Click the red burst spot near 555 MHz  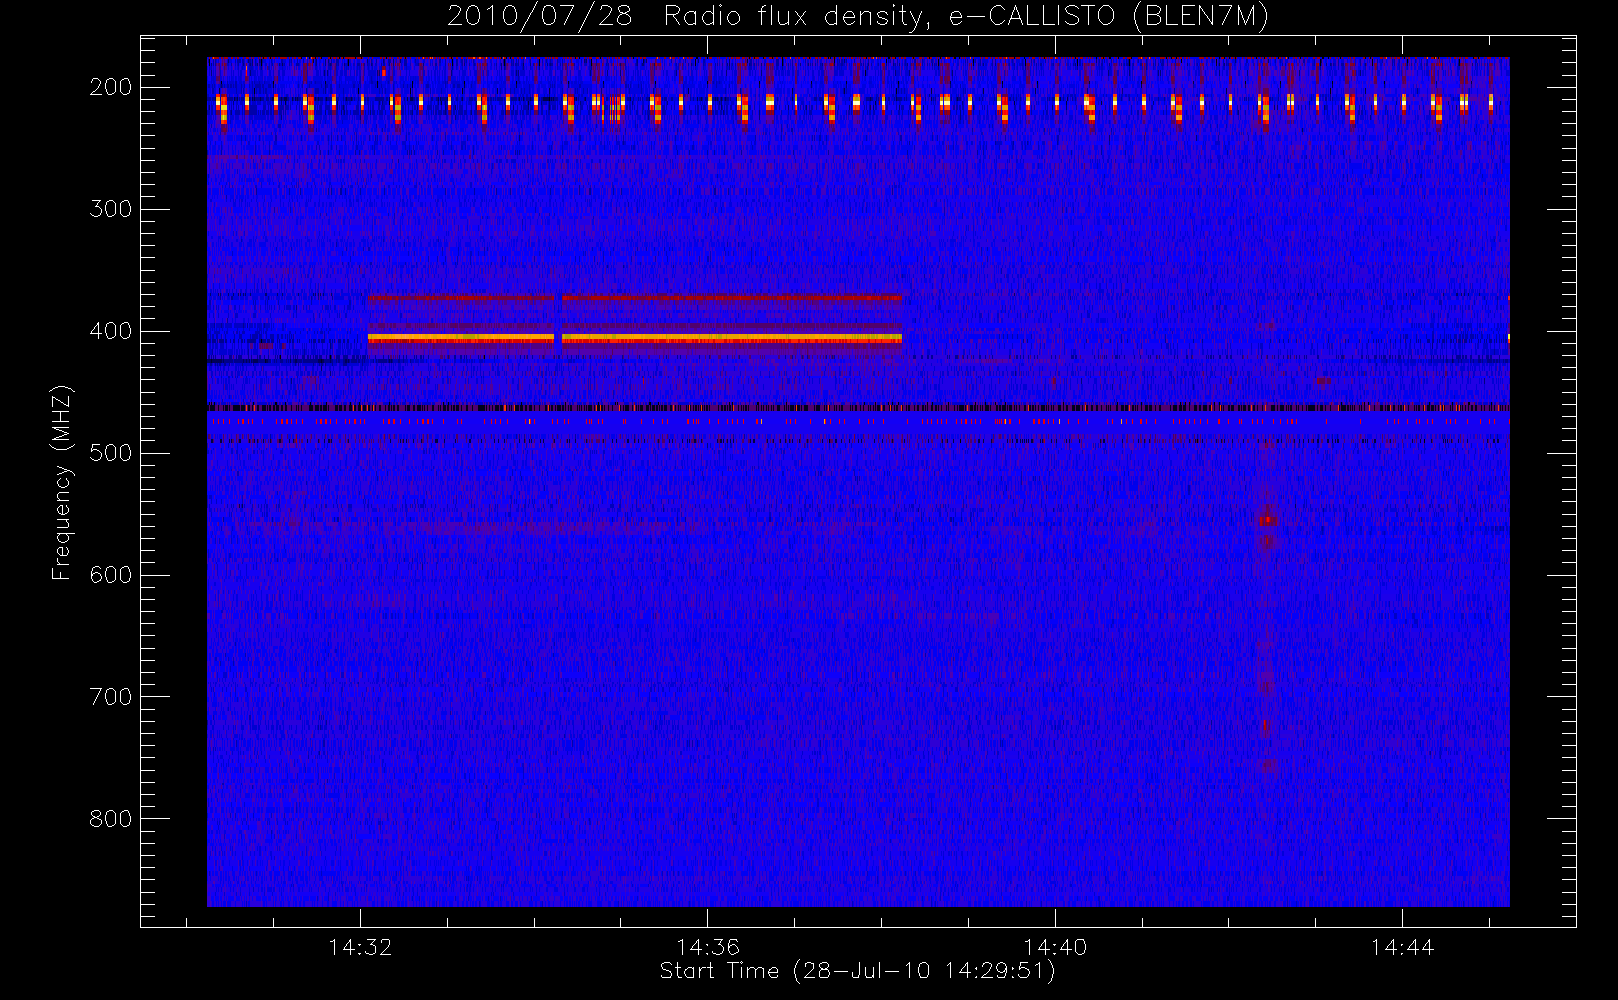click(x=1267, y=520)
